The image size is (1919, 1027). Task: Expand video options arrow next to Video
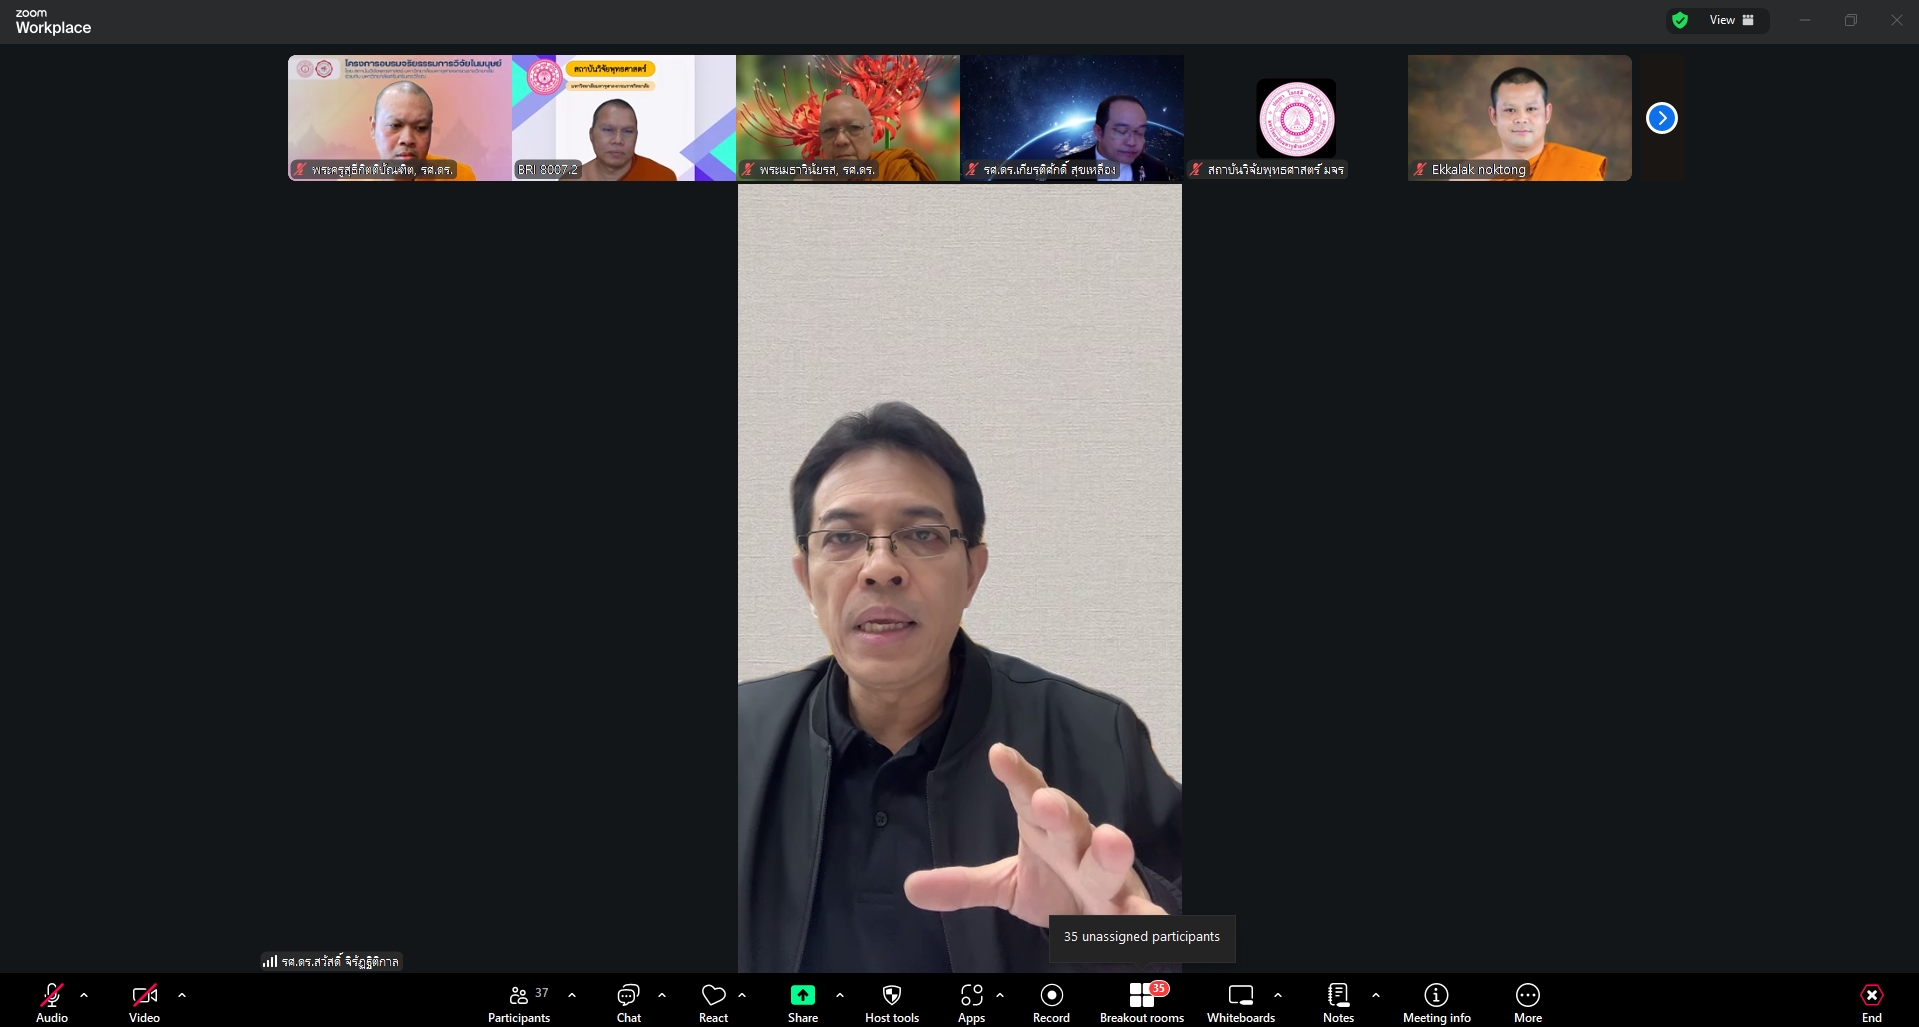[182, 996]
